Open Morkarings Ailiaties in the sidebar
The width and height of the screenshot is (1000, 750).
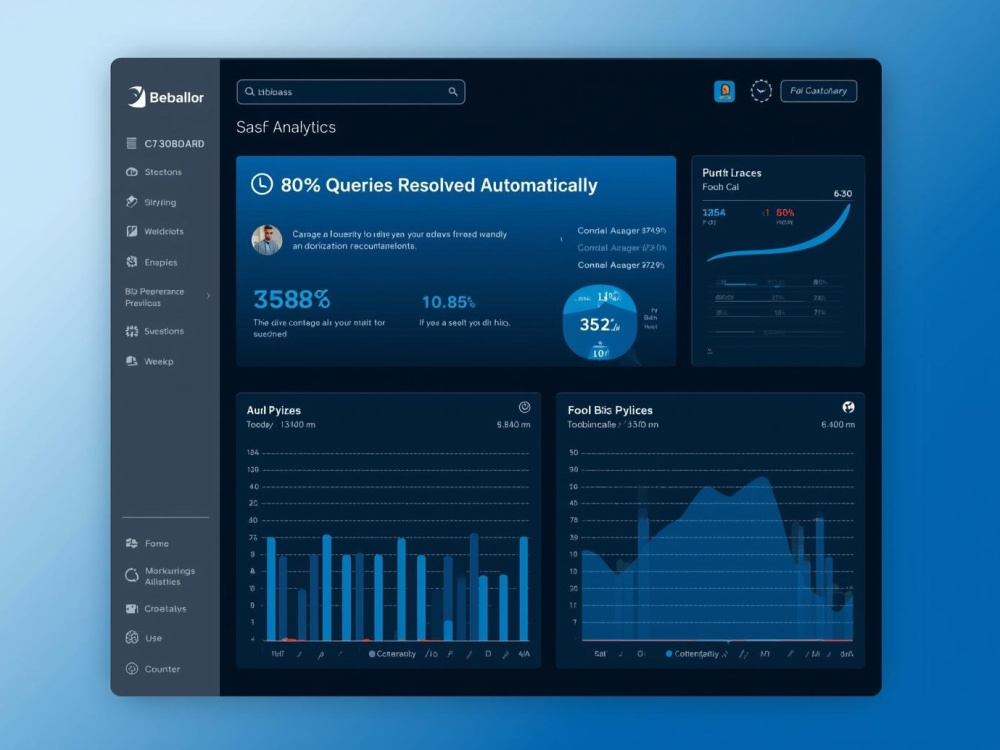pos(161,576)
